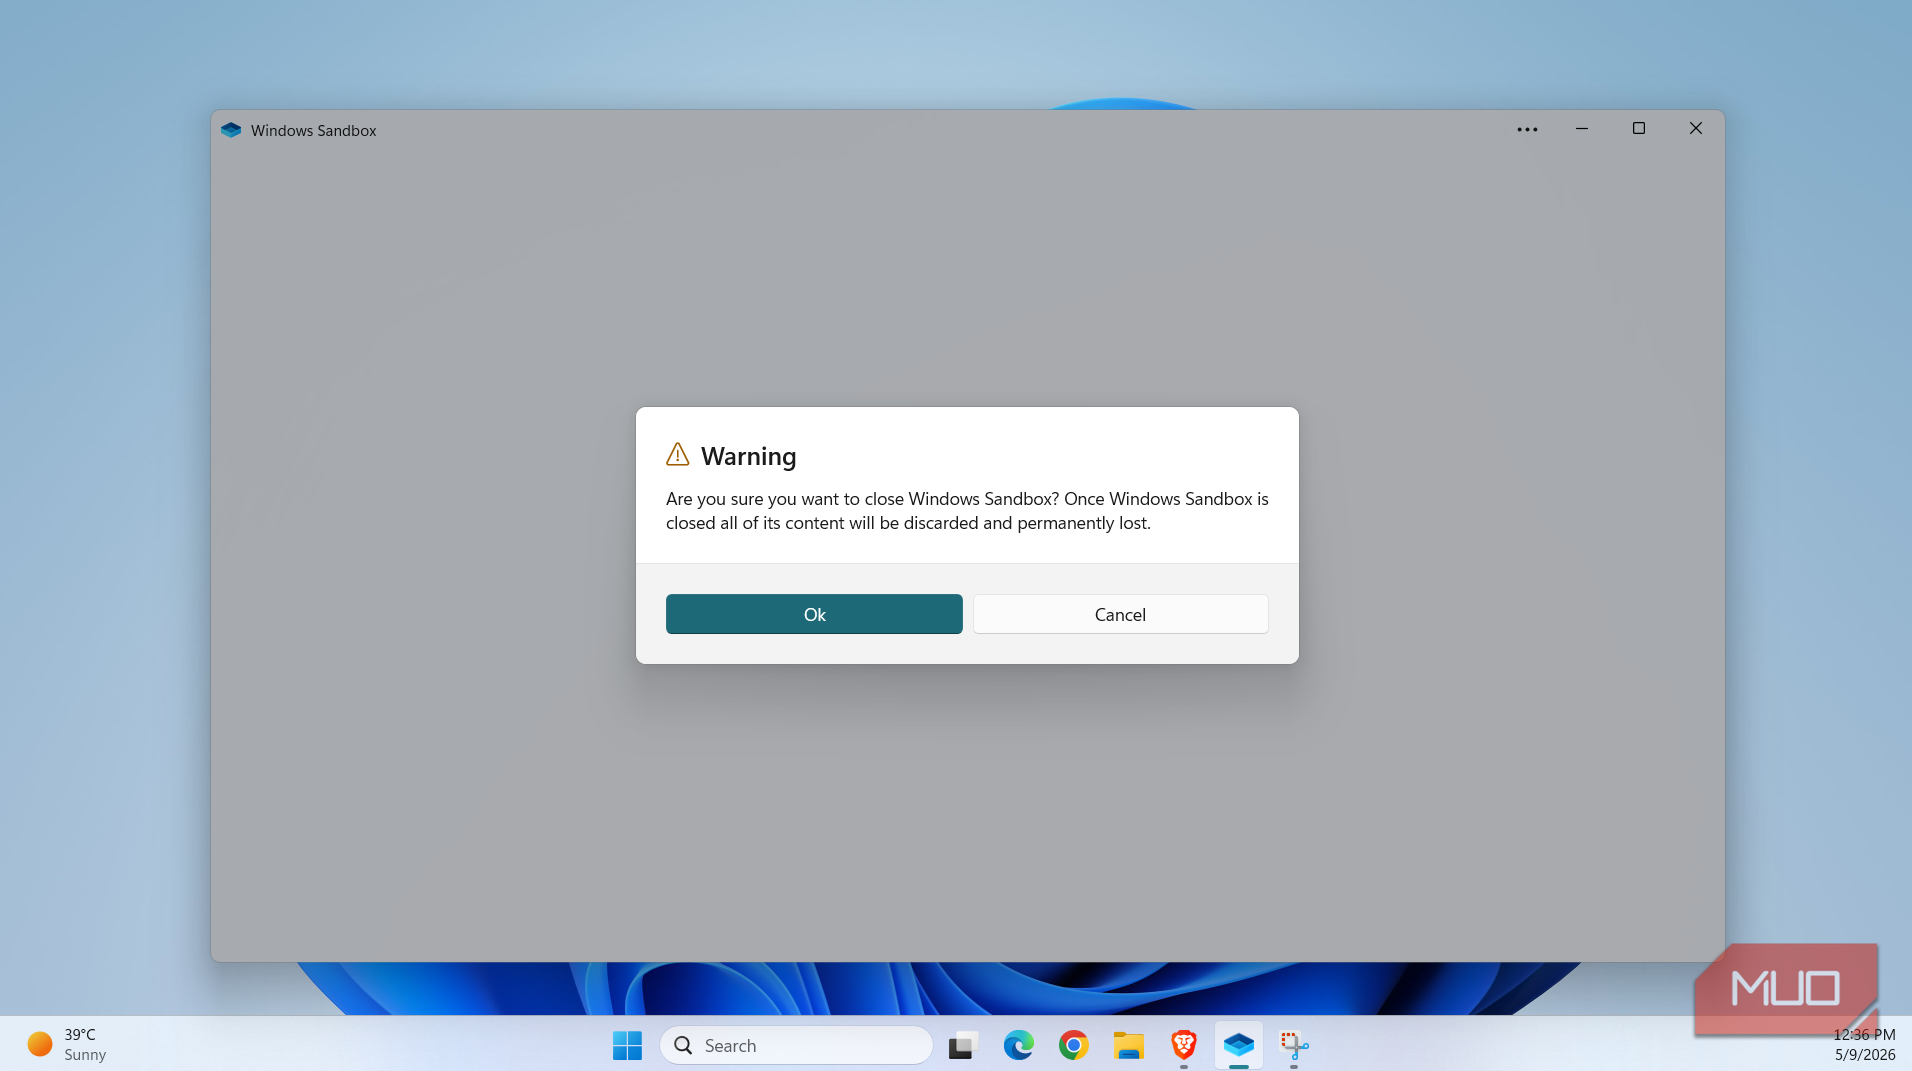Screen dimensions: 1912x1071
Task: Click the taskbar Search box
Action: (x=796, y=1045)
